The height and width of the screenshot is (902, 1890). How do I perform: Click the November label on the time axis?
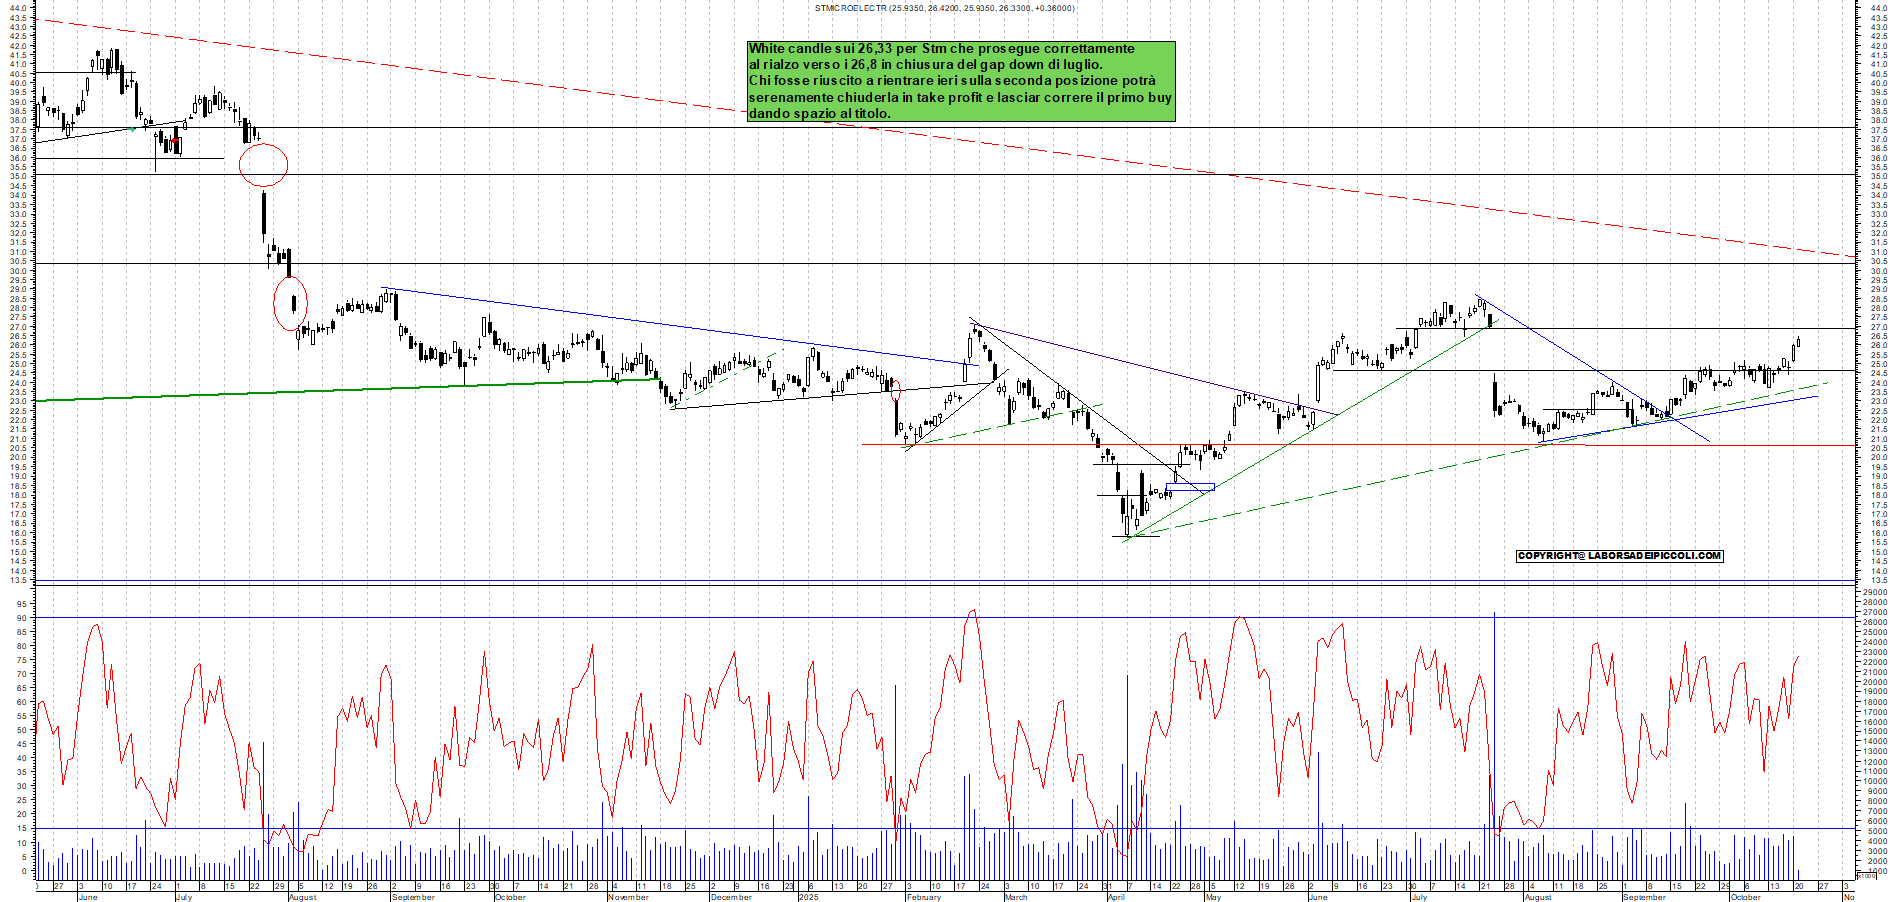[x=629, y=897]
